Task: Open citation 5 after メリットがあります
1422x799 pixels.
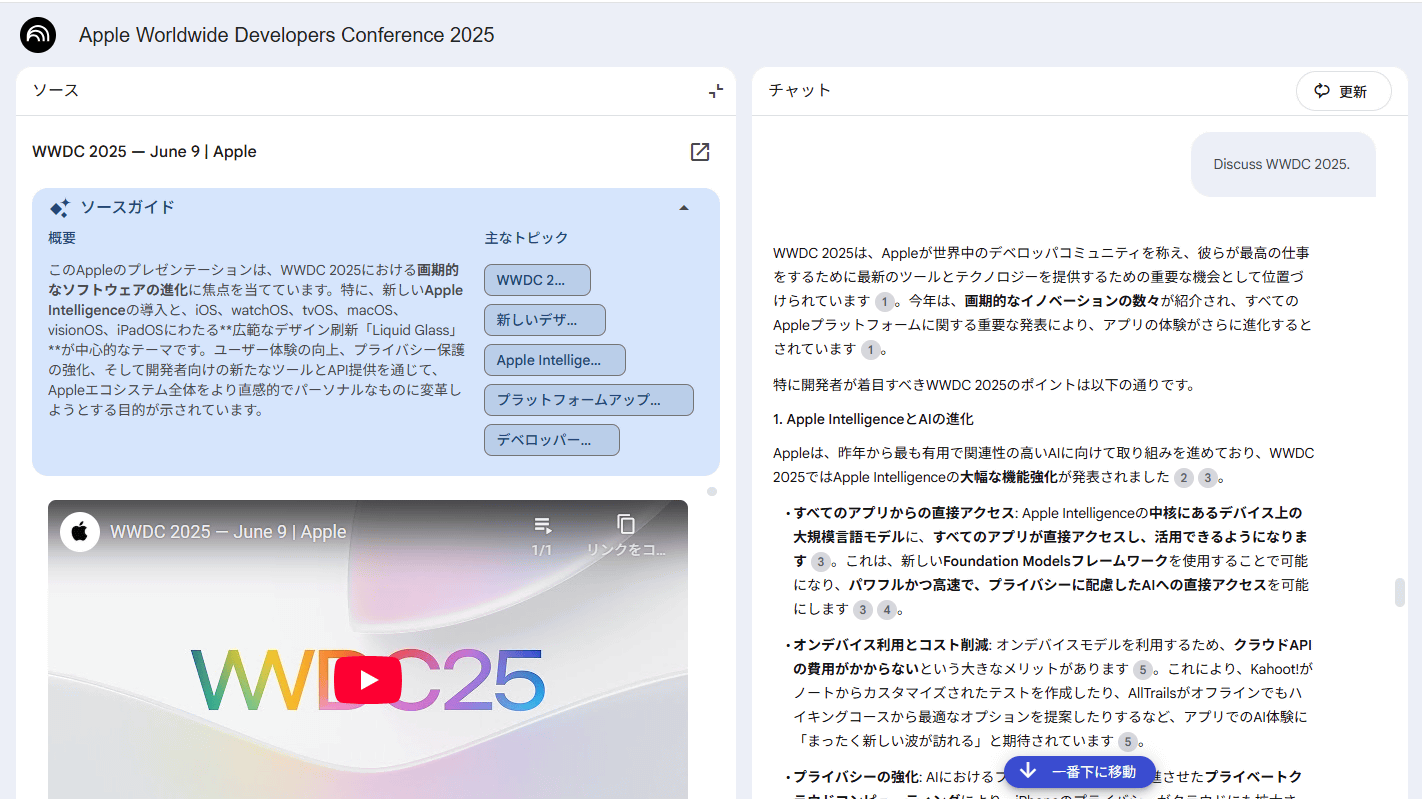Action: (x=1143, y=669)
